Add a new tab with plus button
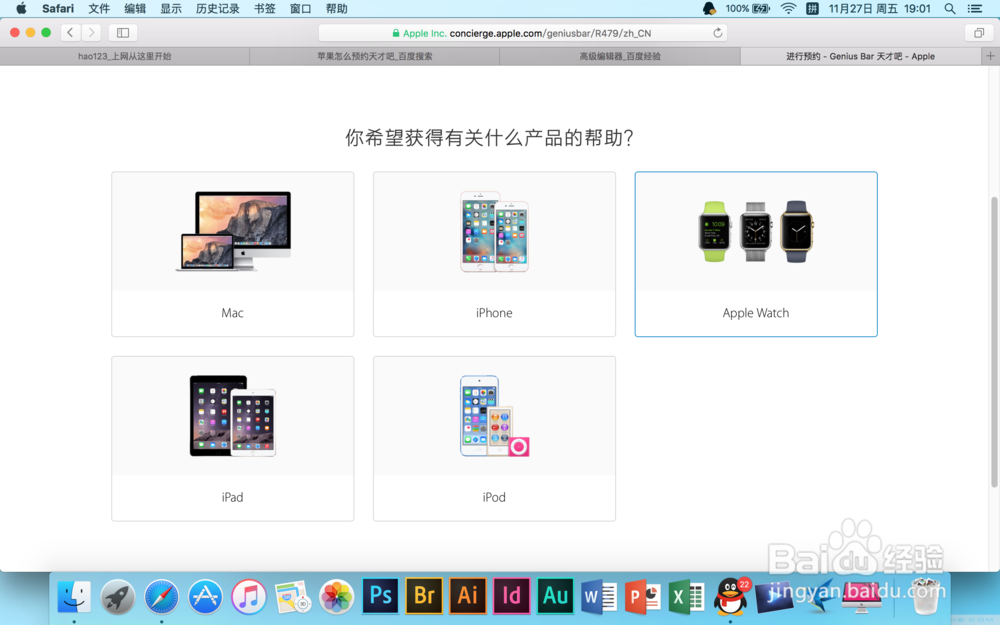This screenshot has height=625, width=1000. (990, 56)
